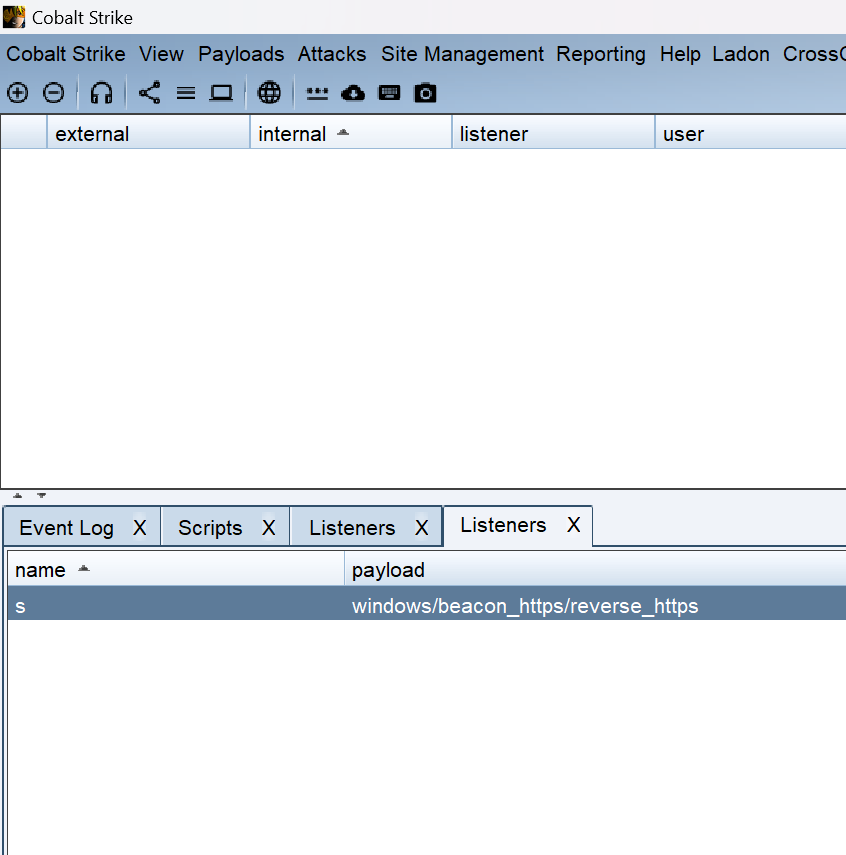This screenshot has width=846, height=855.
Task: Sort sessions by the internal column
Action: tap(292, 134)
